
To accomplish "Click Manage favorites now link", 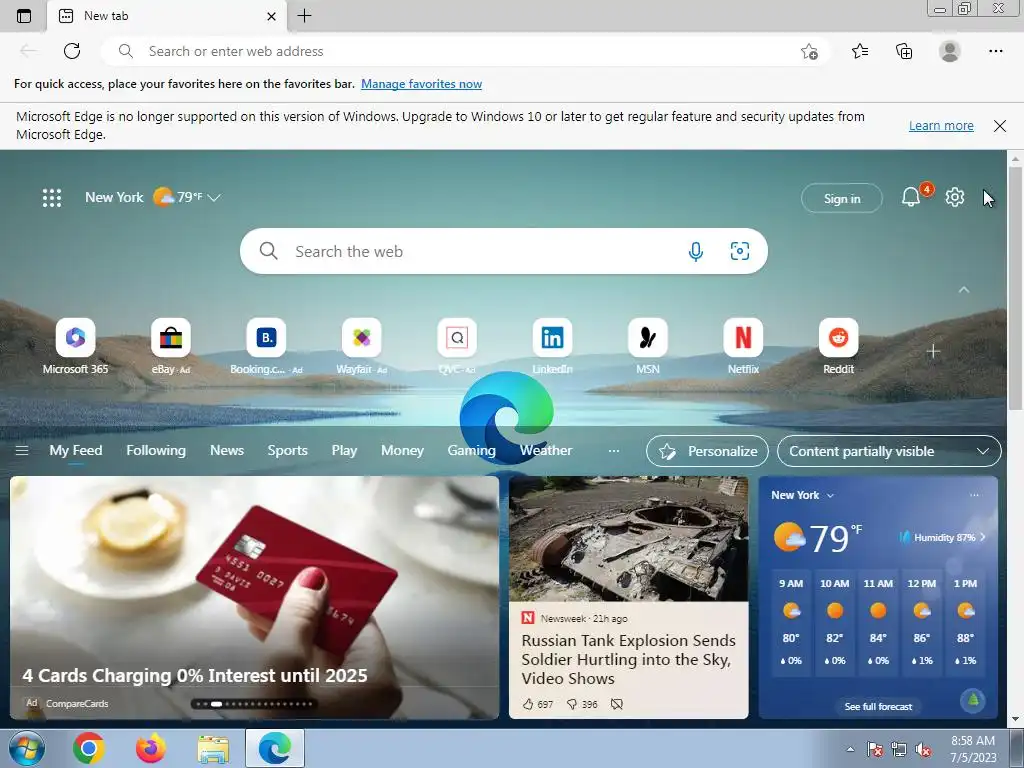I will coord(421,84).
